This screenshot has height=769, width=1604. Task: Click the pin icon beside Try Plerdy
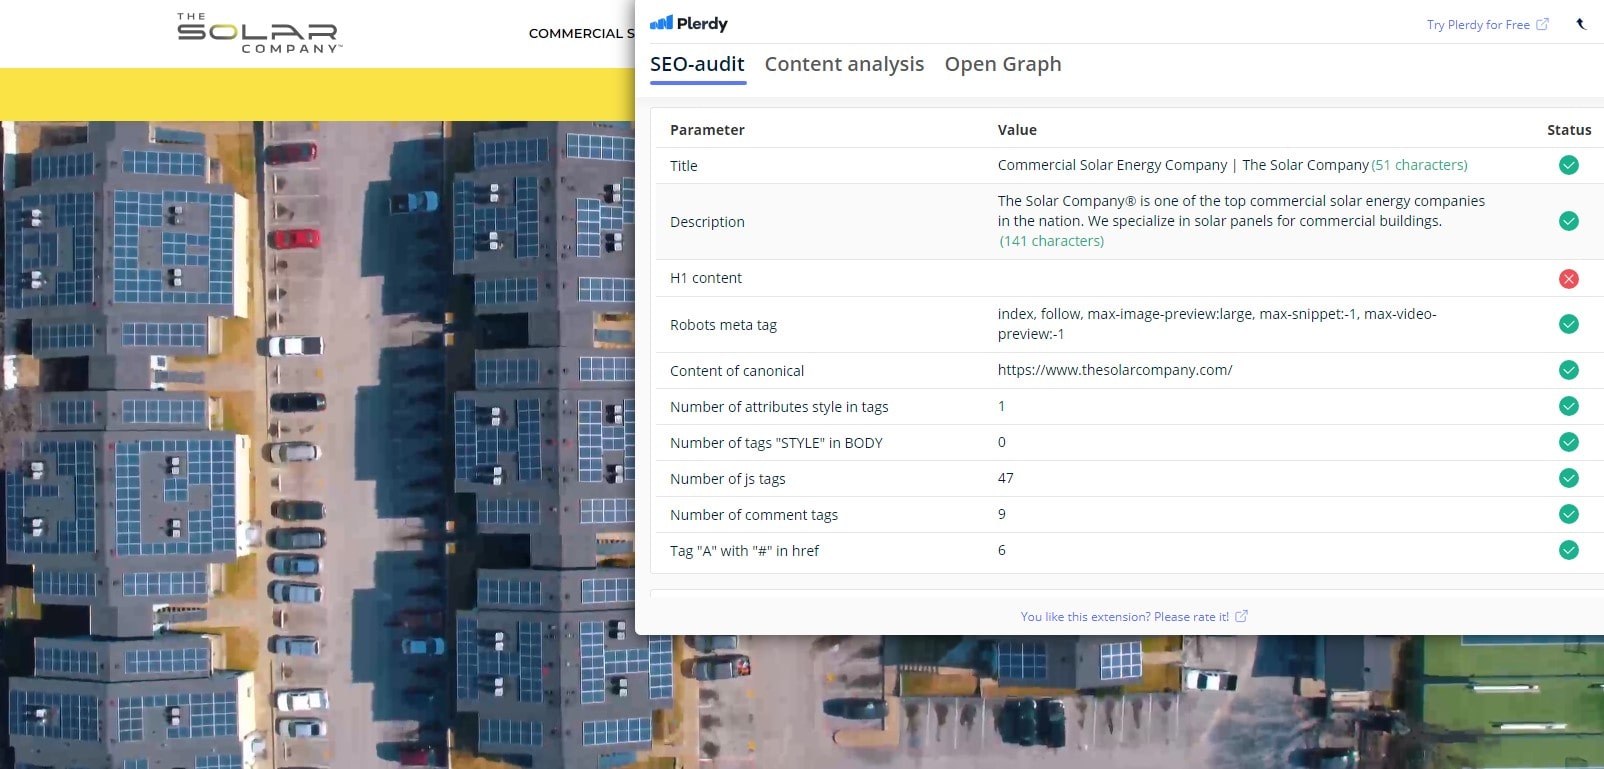pos(1581,24)
